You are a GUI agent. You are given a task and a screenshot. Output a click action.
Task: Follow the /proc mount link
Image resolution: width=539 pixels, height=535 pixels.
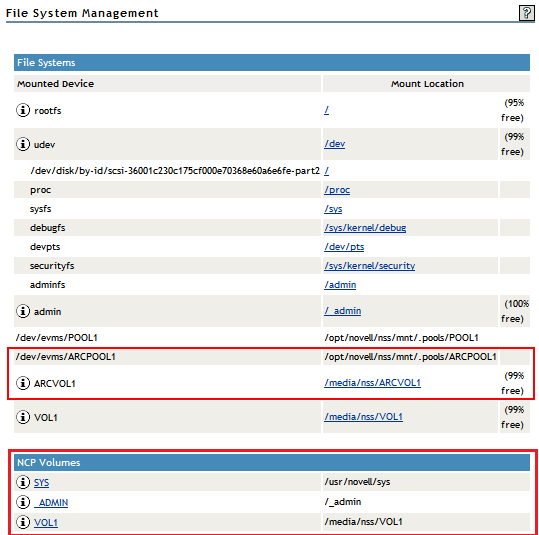click(x=337, y=190)
